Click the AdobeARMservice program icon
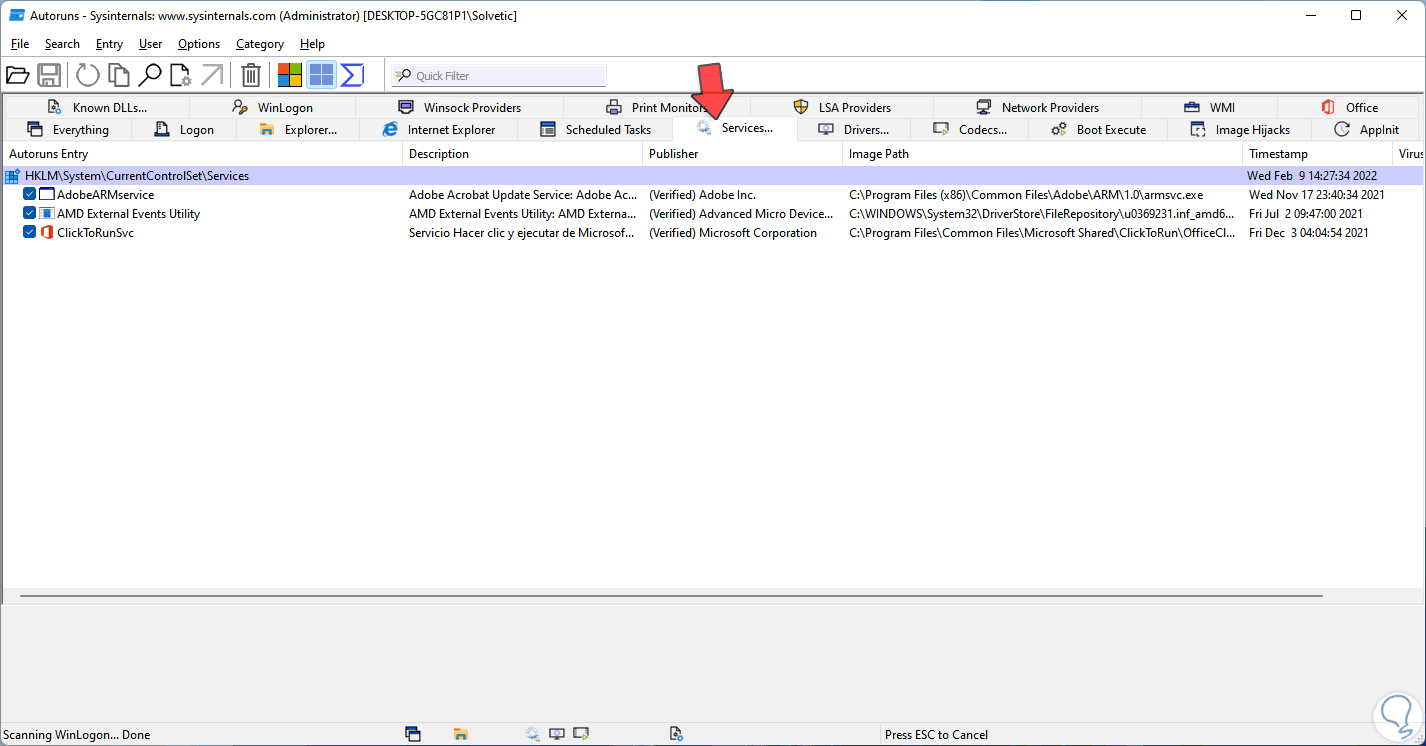 [47, 195]
